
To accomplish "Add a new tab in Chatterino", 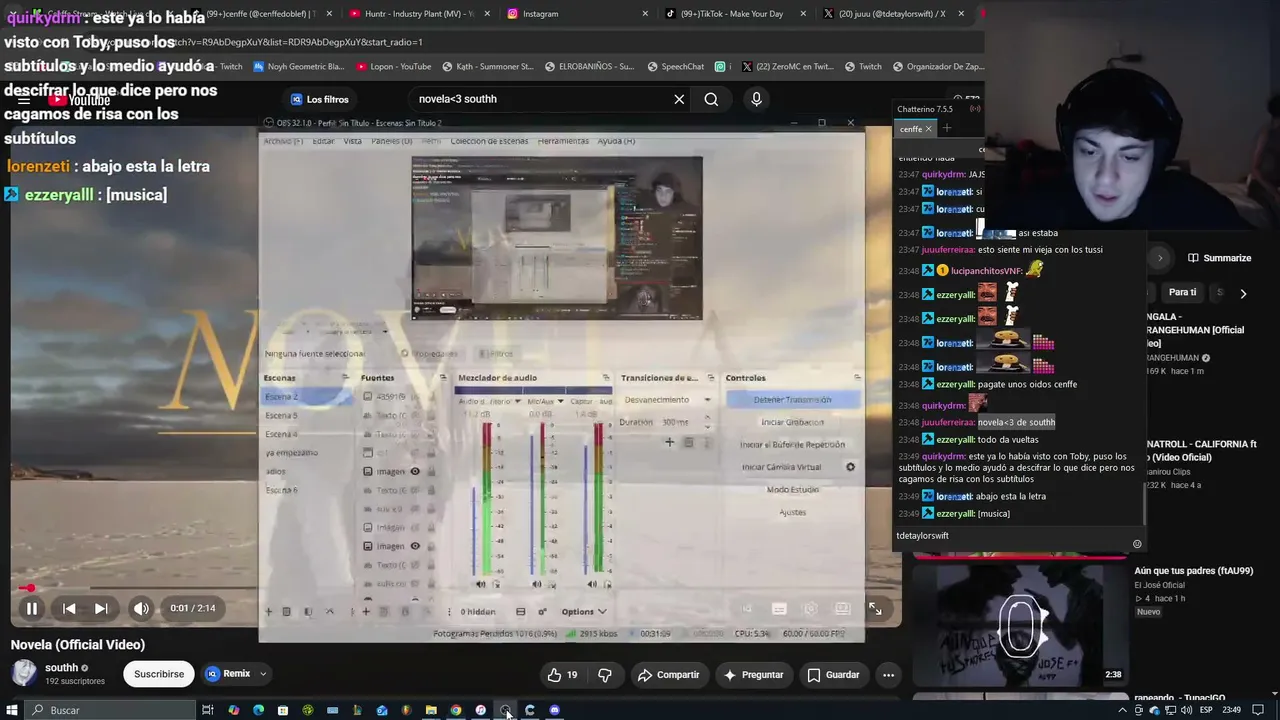I will 947,128.
